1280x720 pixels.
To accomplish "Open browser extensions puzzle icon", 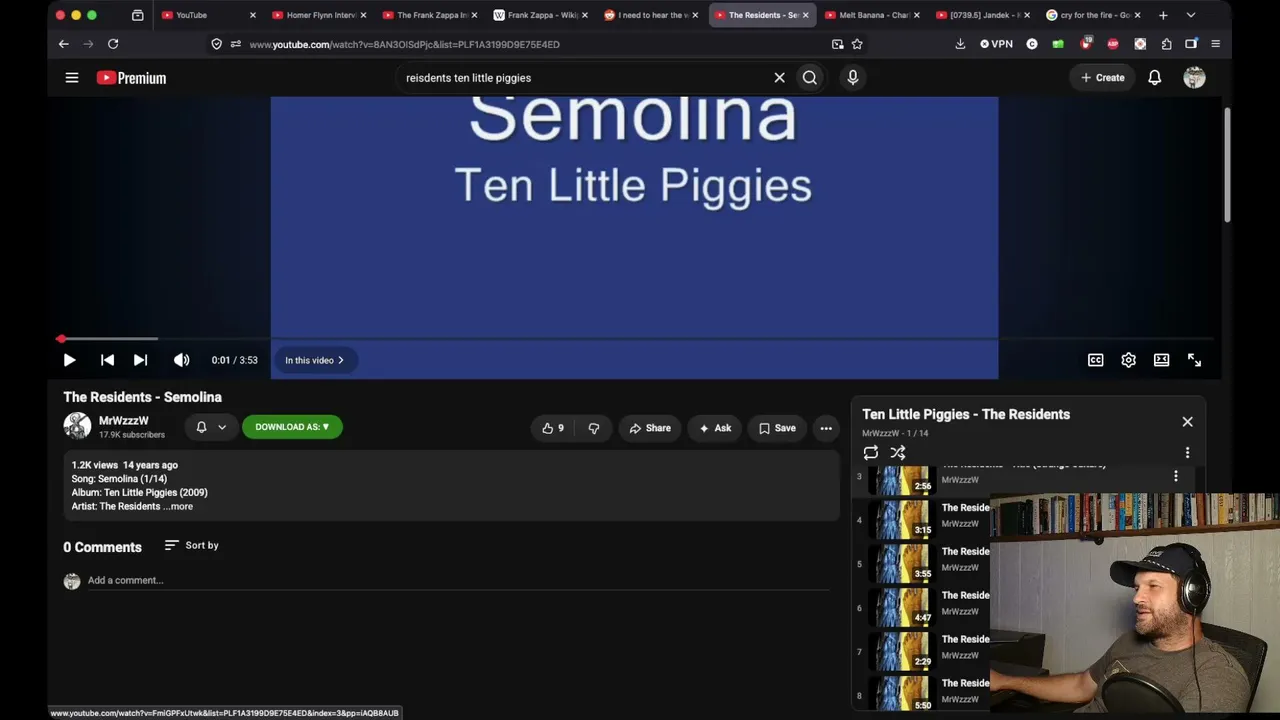I will click(1166, 44).
